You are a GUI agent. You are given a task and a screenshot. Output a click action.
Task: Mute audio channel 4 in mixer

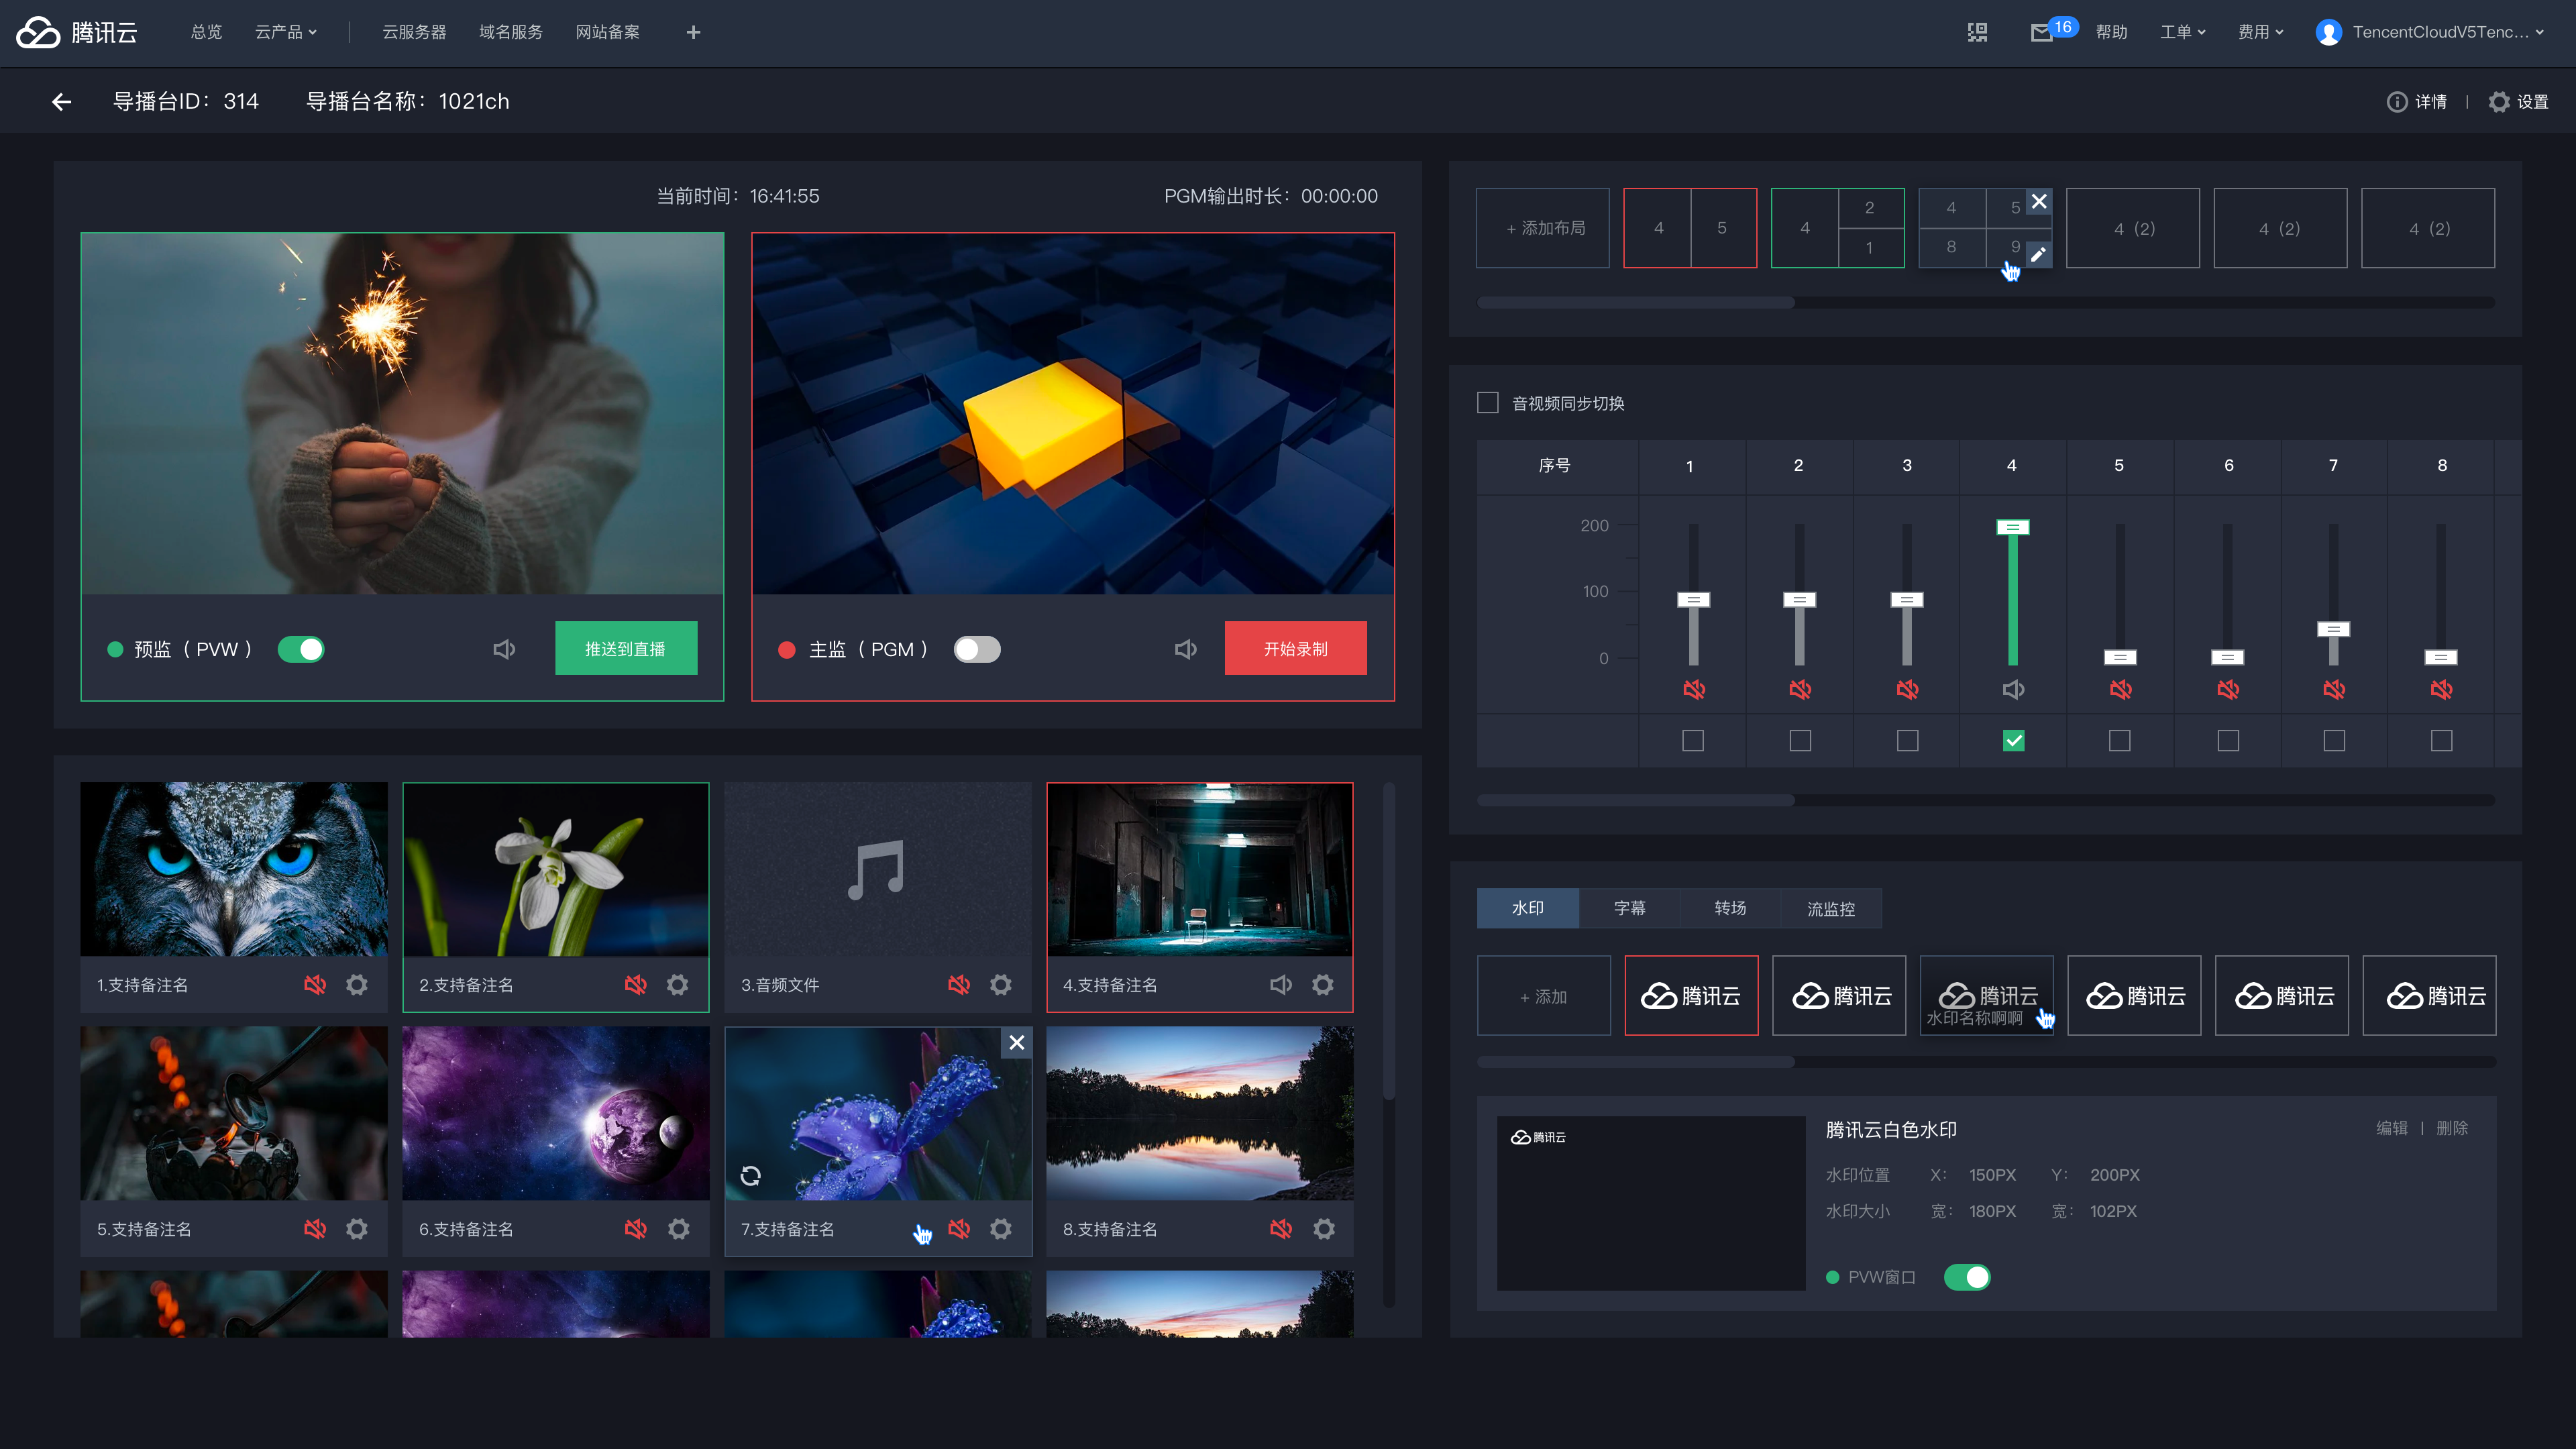[2013, 689]
